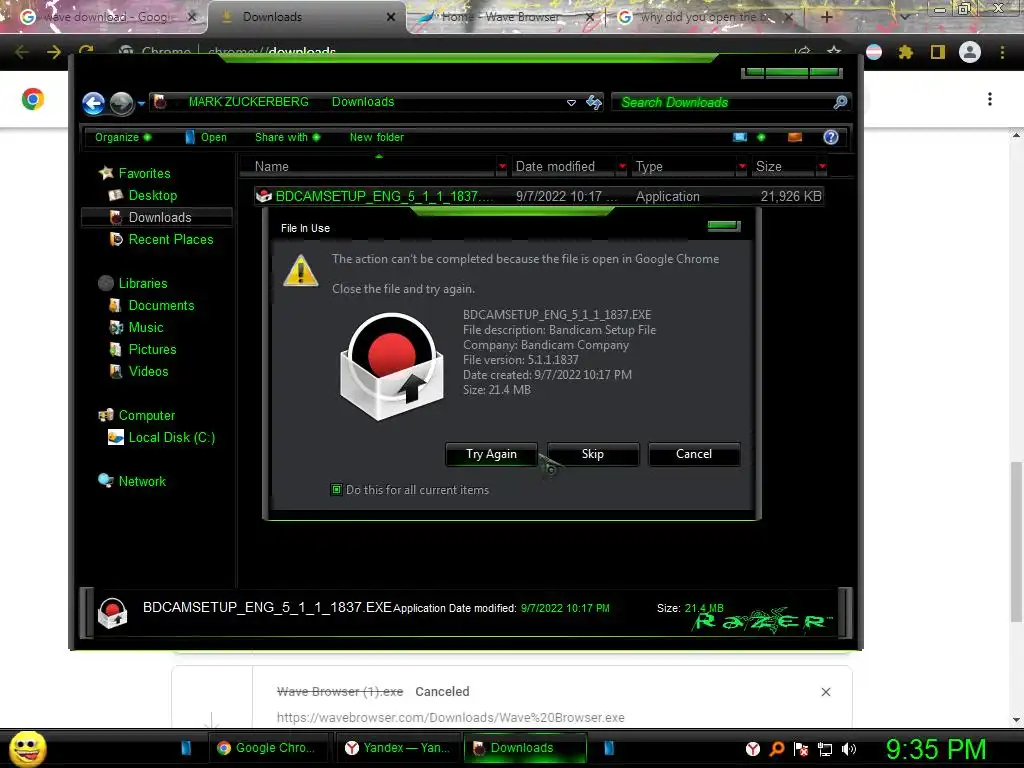Select Downloads in the navigation pane

click(159, 217)
